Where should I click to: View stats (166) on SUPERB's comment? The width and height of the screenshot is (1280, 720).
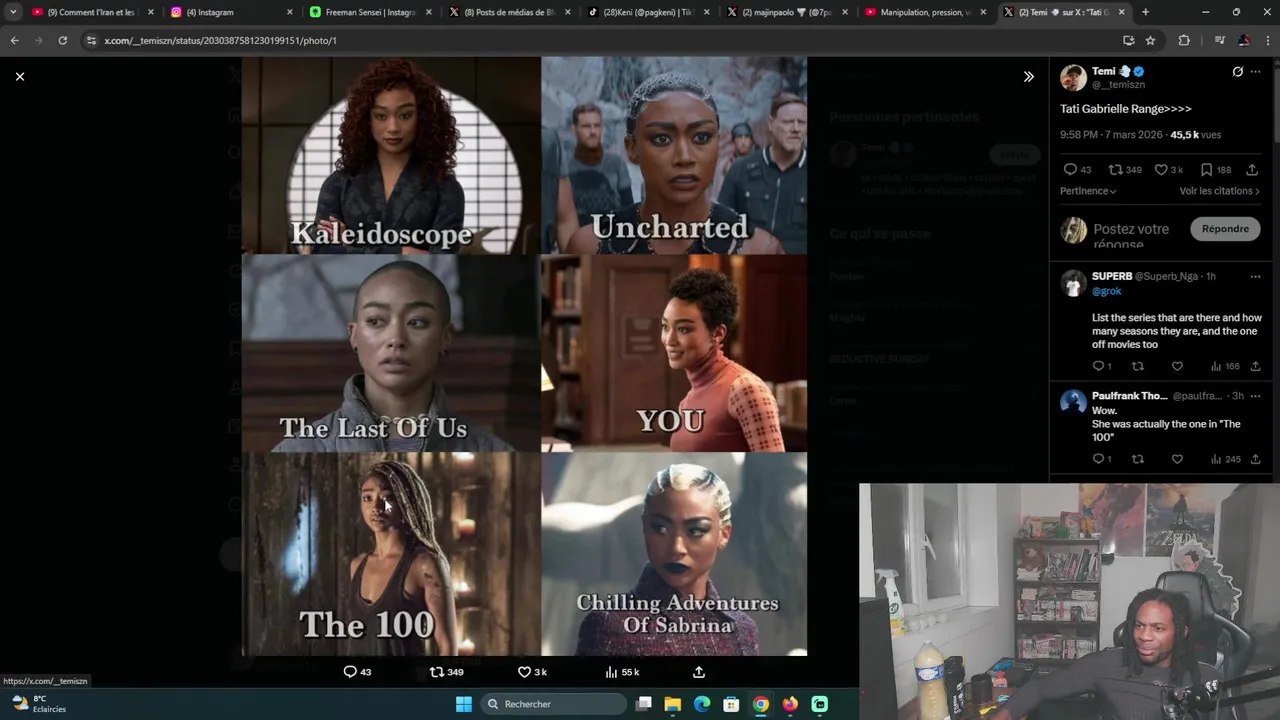coord(1225,366)
